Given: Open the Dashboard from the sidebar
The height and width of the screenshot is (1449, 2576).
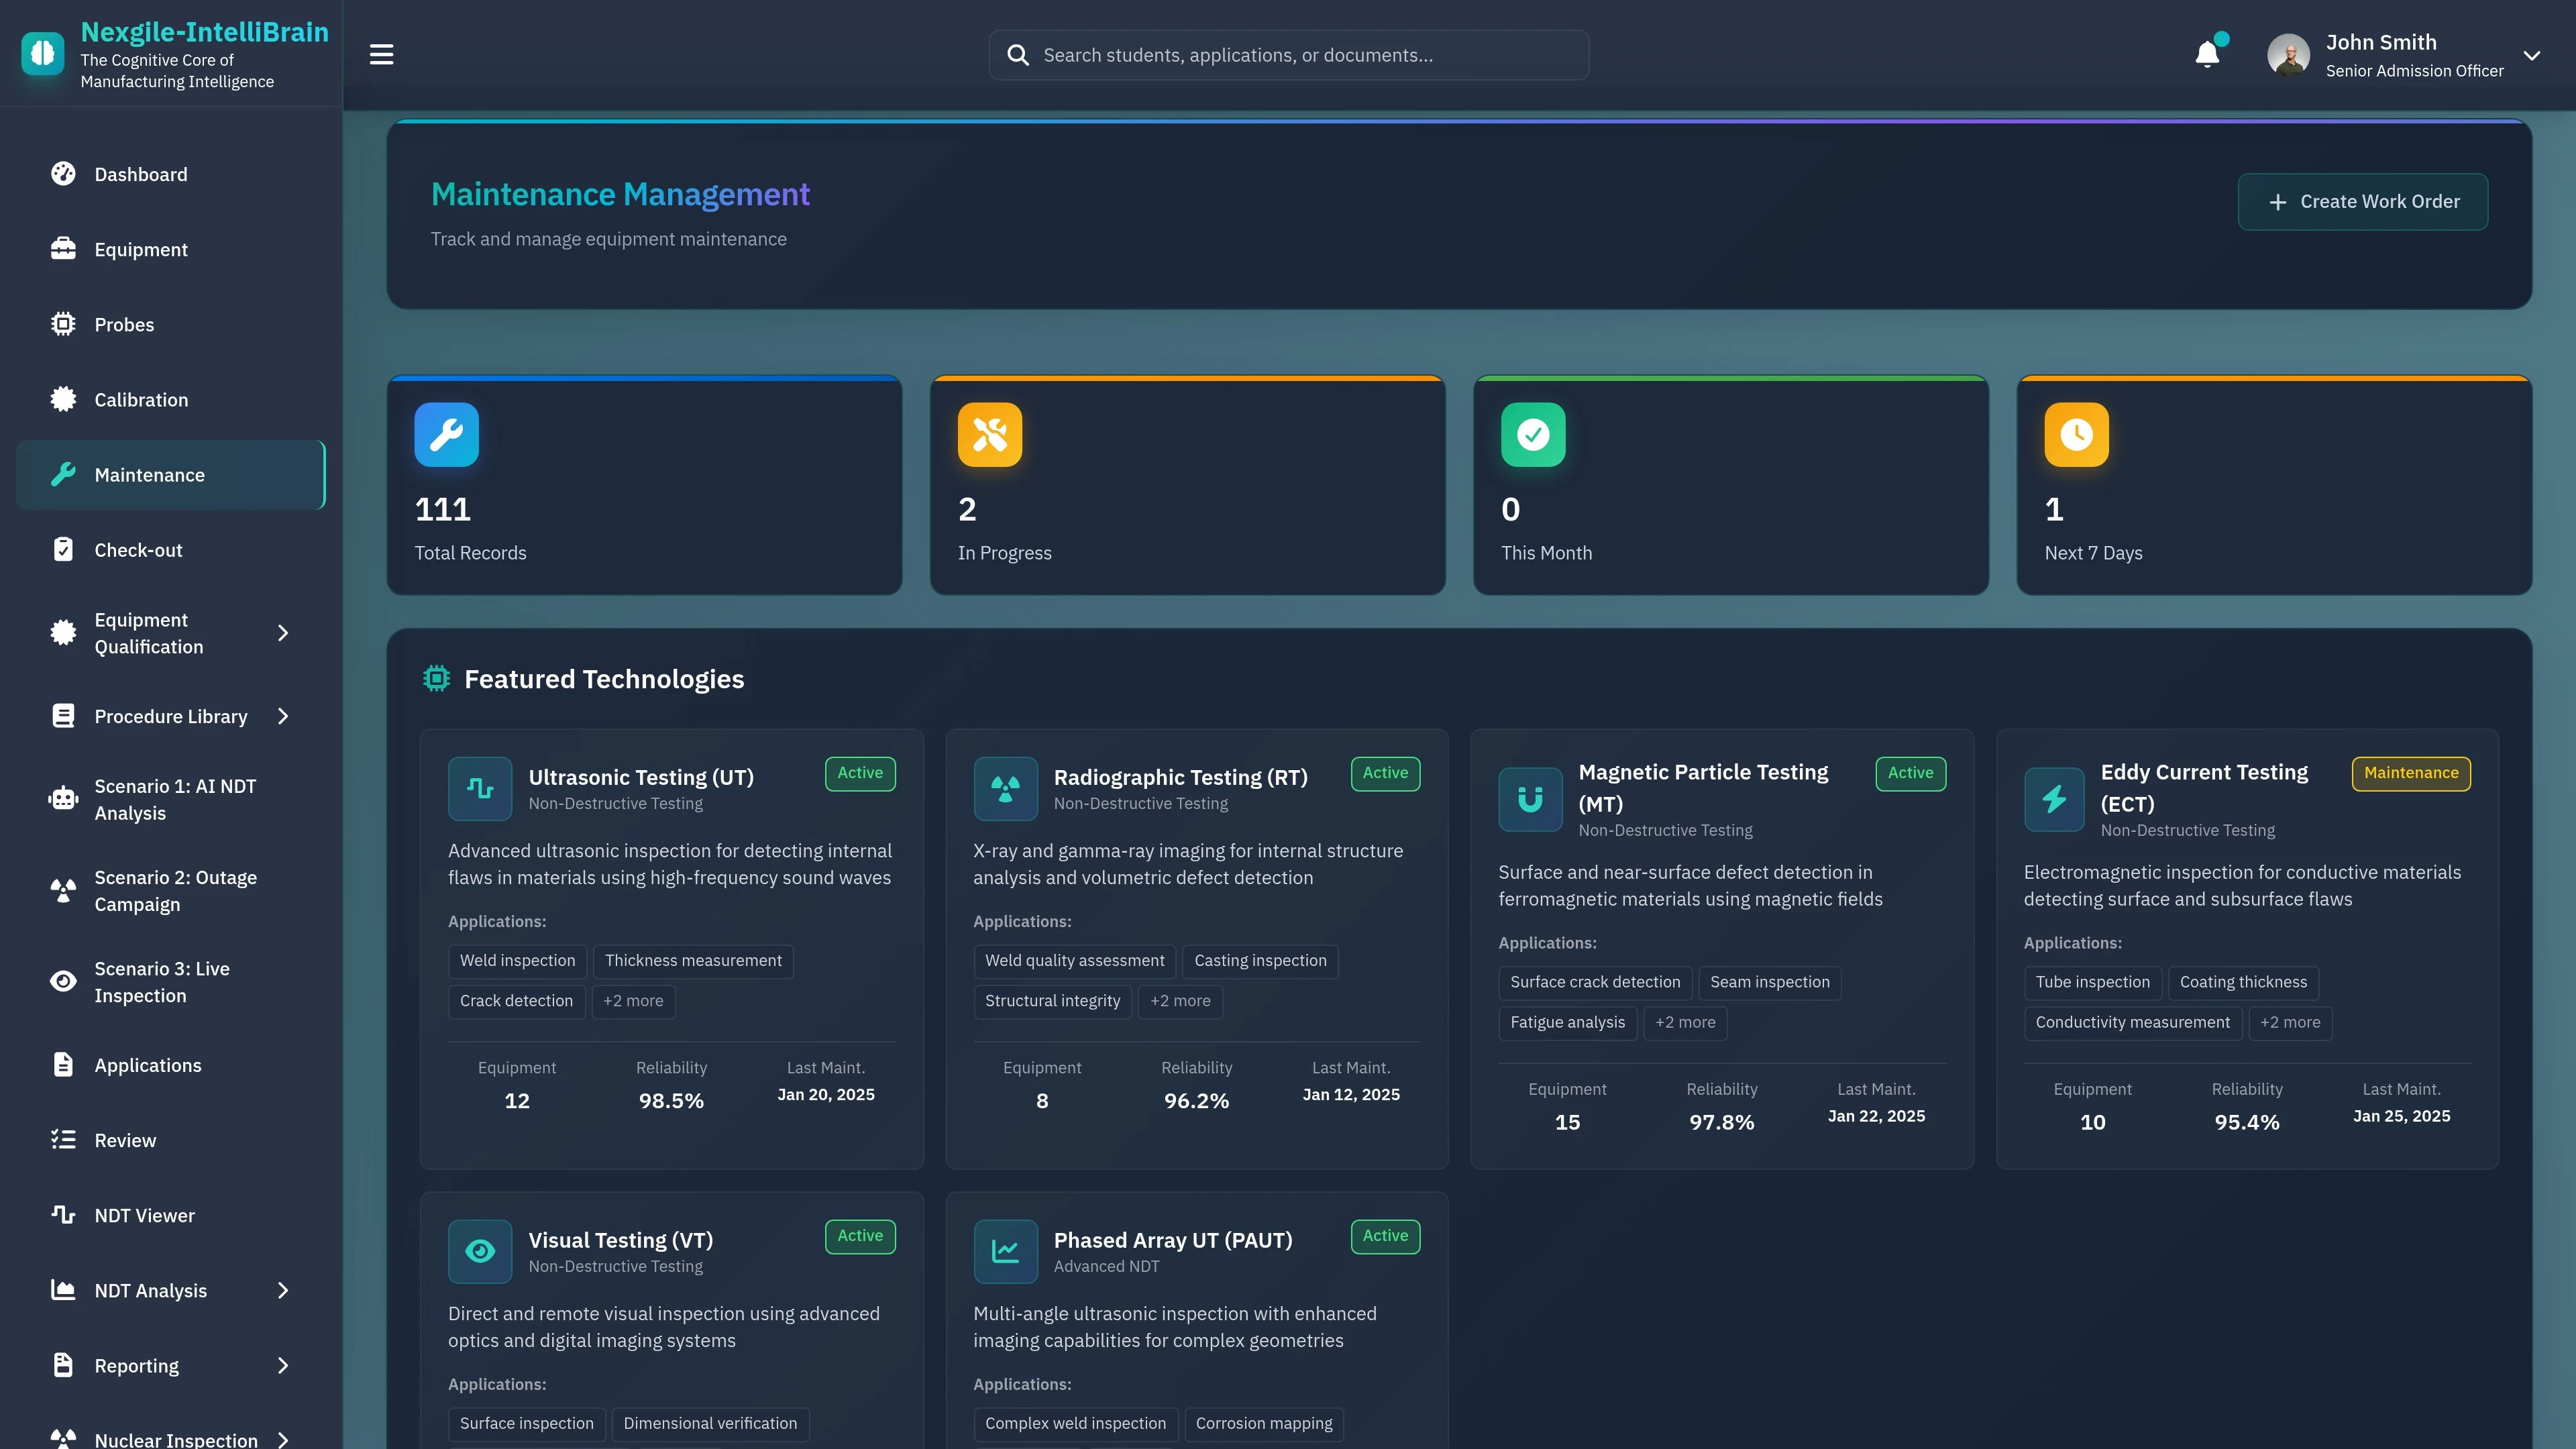Looking at the screenshot, I should click(x=140, y=174).
